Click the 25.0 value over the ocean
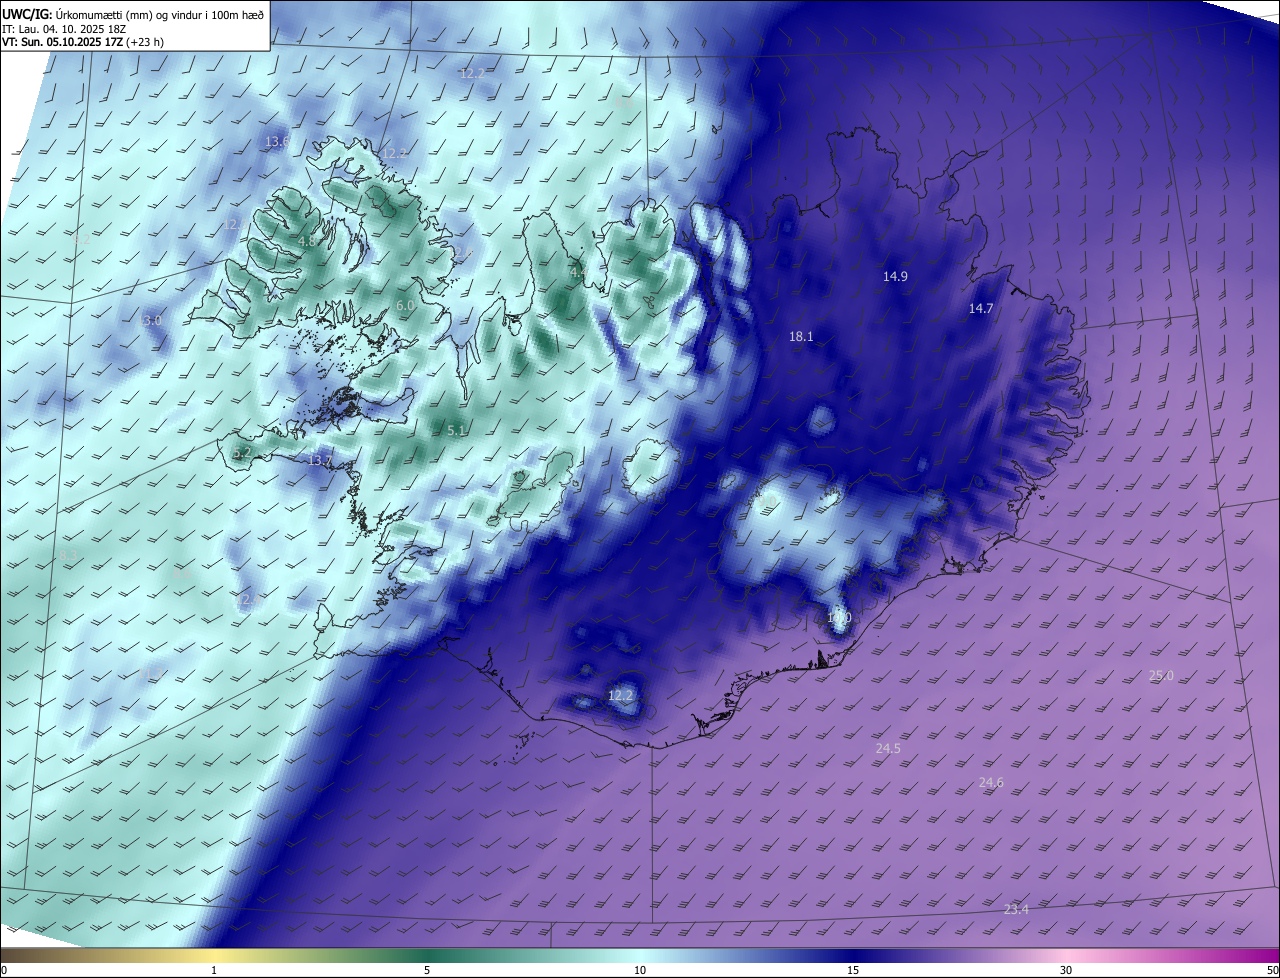Screen dimensions: 1280x978 coord(1161,675)
